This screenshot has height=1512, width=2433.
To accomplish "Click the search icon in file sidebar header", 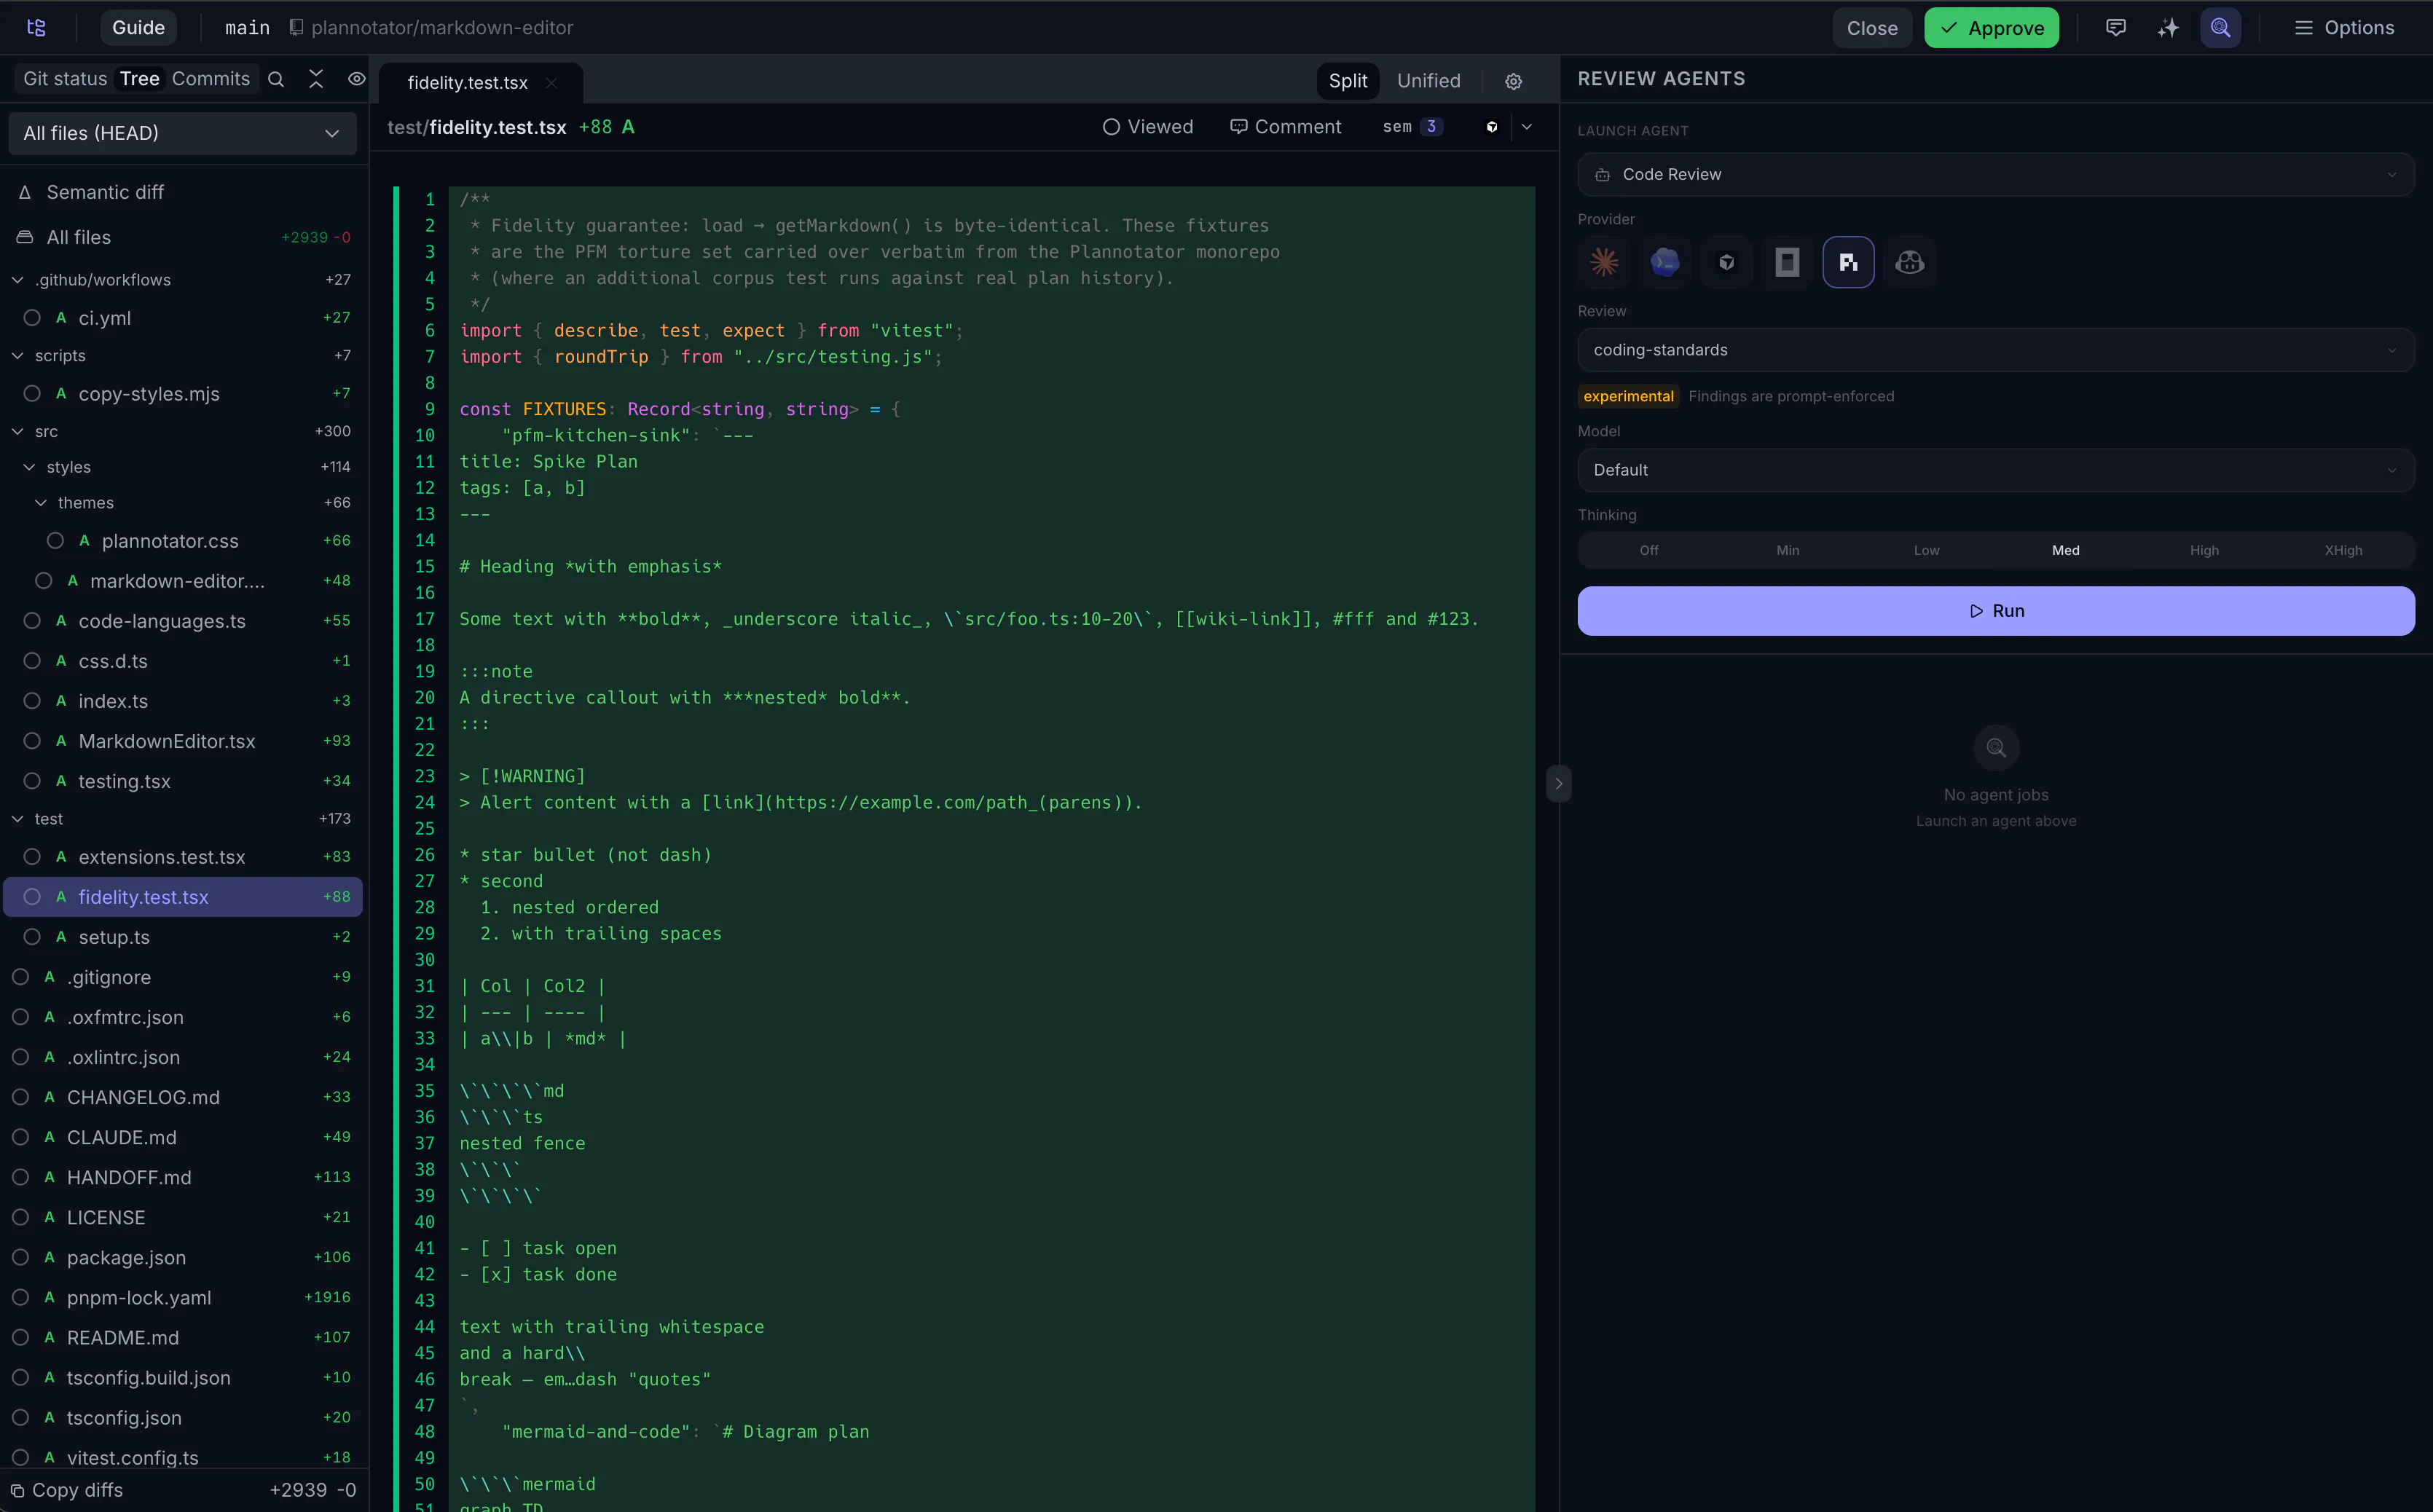I will click(x=276, y=79).
